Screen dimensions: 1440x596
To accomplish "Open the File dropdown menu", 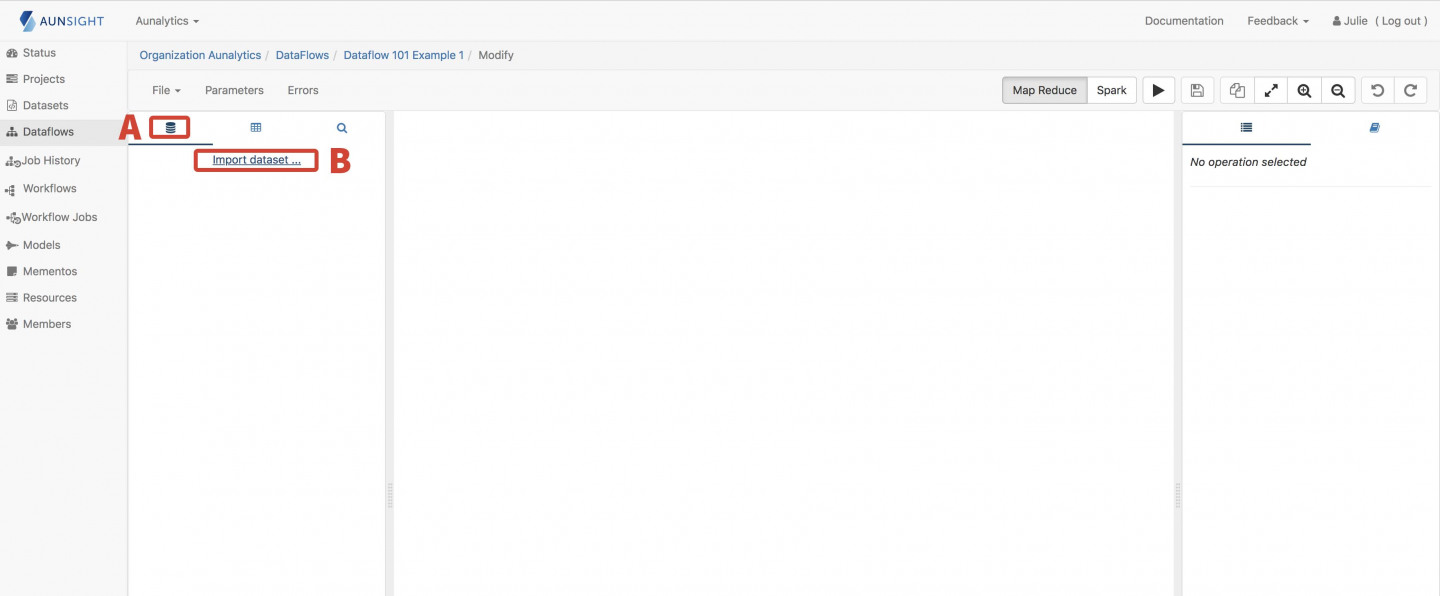I will [166, 90].
